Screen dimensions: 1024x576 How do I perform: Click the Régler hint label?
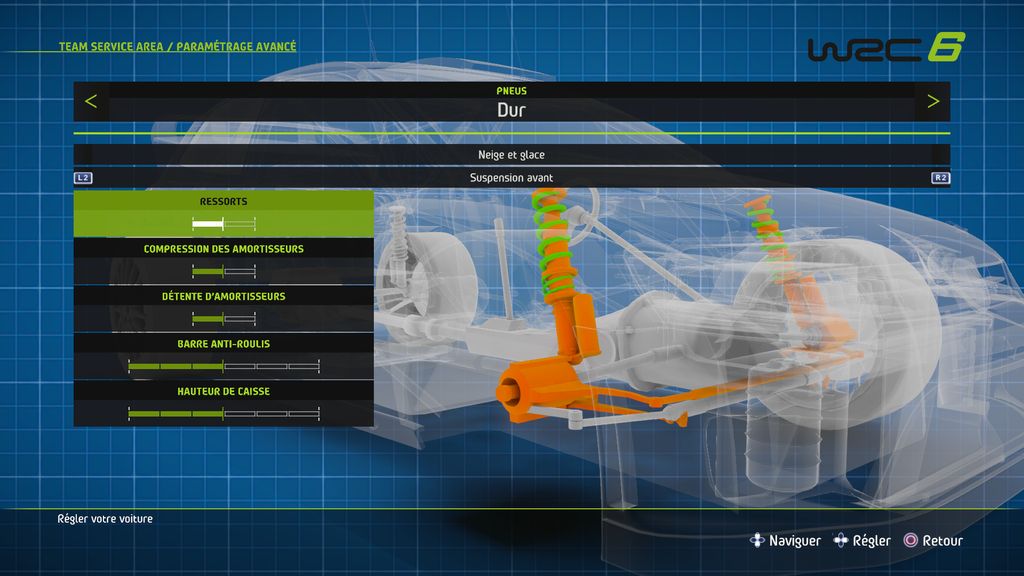coord(871,541)
